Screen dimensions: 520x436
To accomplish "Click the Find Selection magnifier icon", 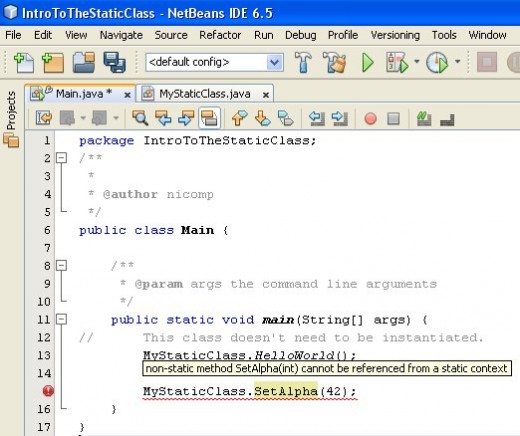I will click(x=140, y=118).
